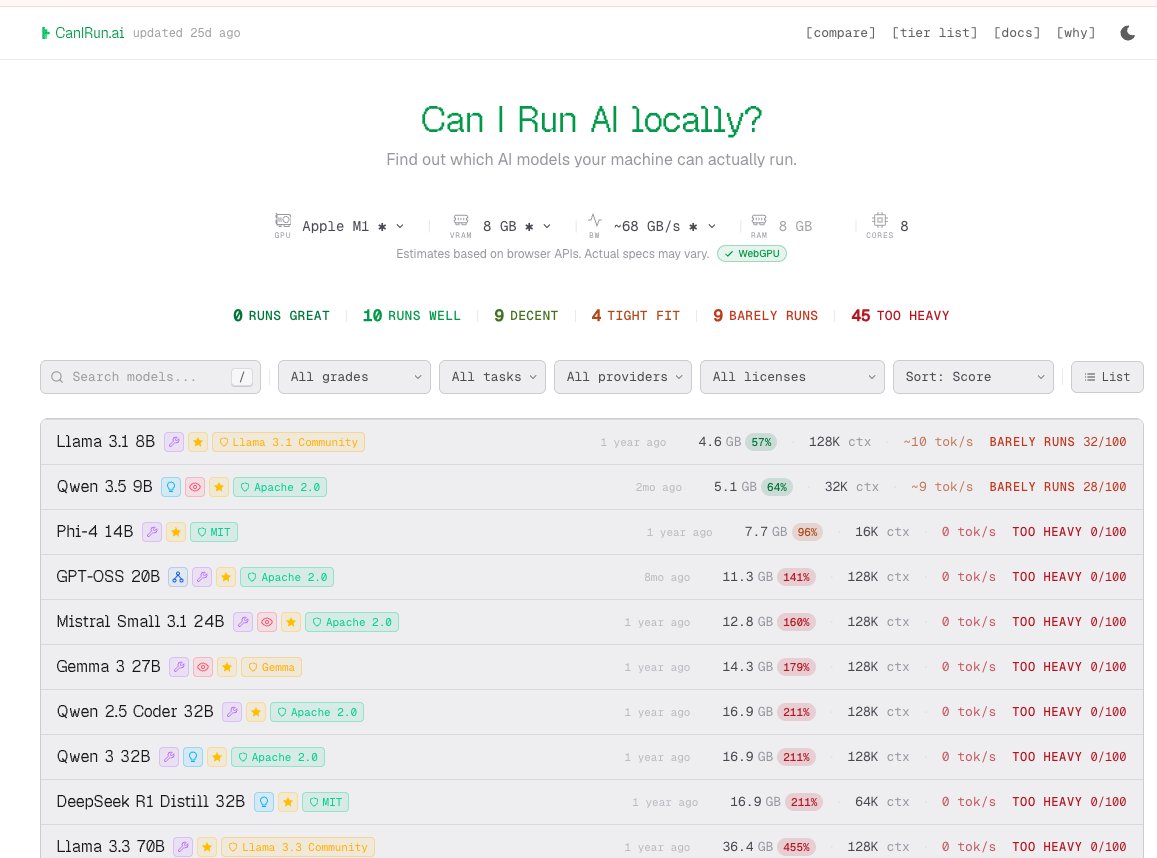Open the tier list link

point(934,32)
